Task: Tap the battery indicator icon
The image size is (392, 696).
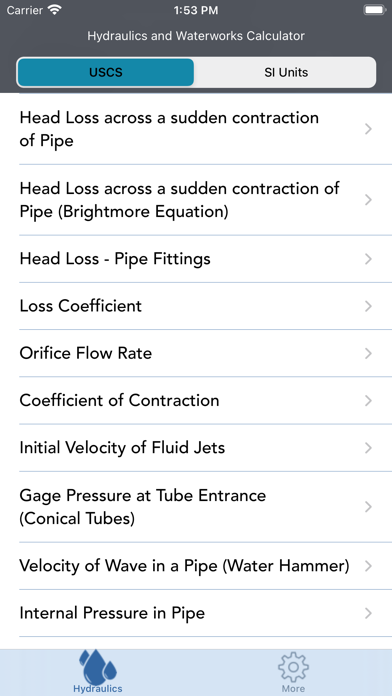Action: [375, 10]
